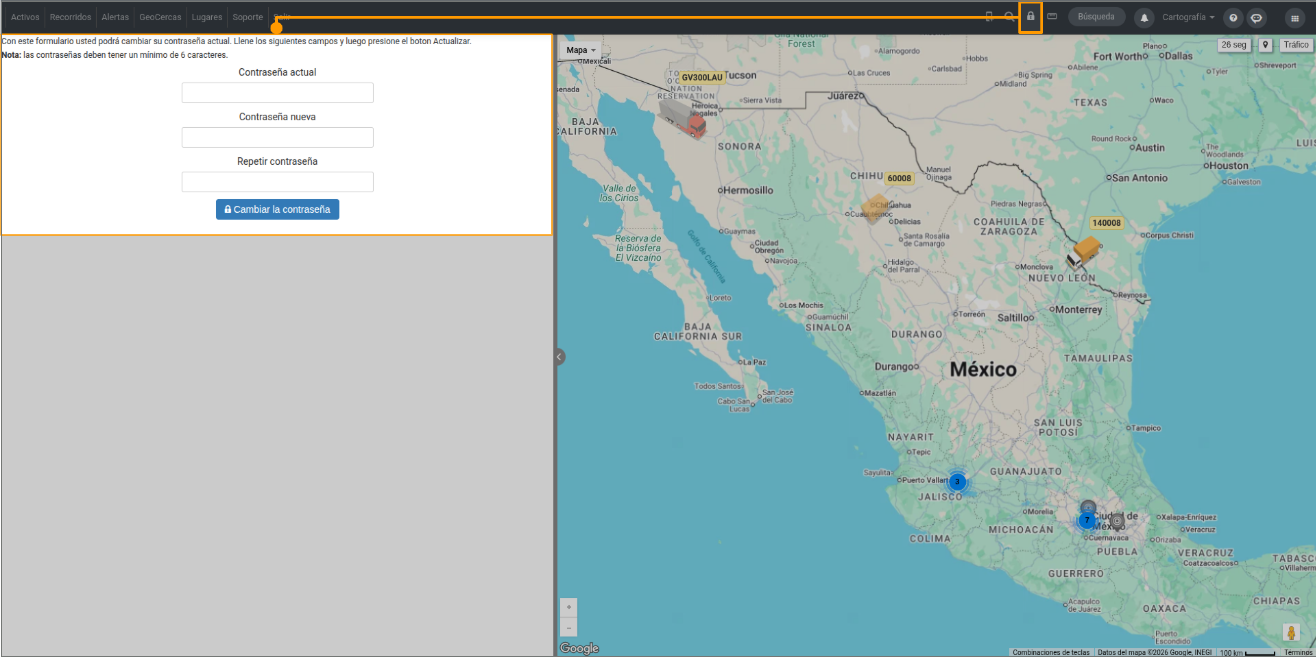This screenshot has width=1316, height=657.
Task: Open the Soporte menu
Action: coord(247,17)
